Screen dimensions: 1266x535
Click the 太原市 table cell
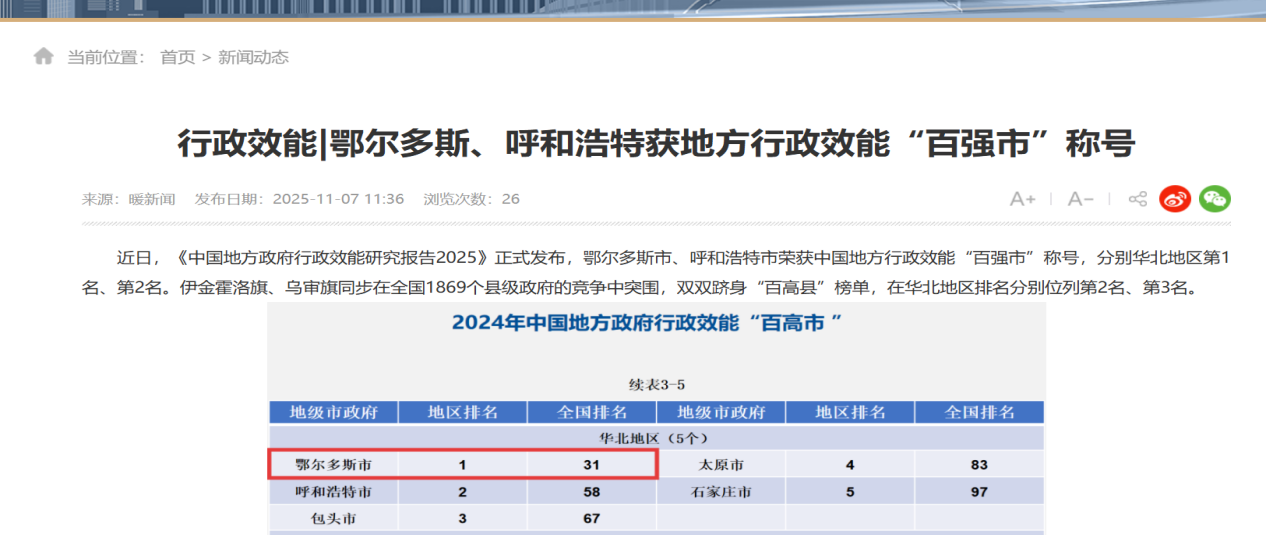pyautogui.click(x=720, y=465)
